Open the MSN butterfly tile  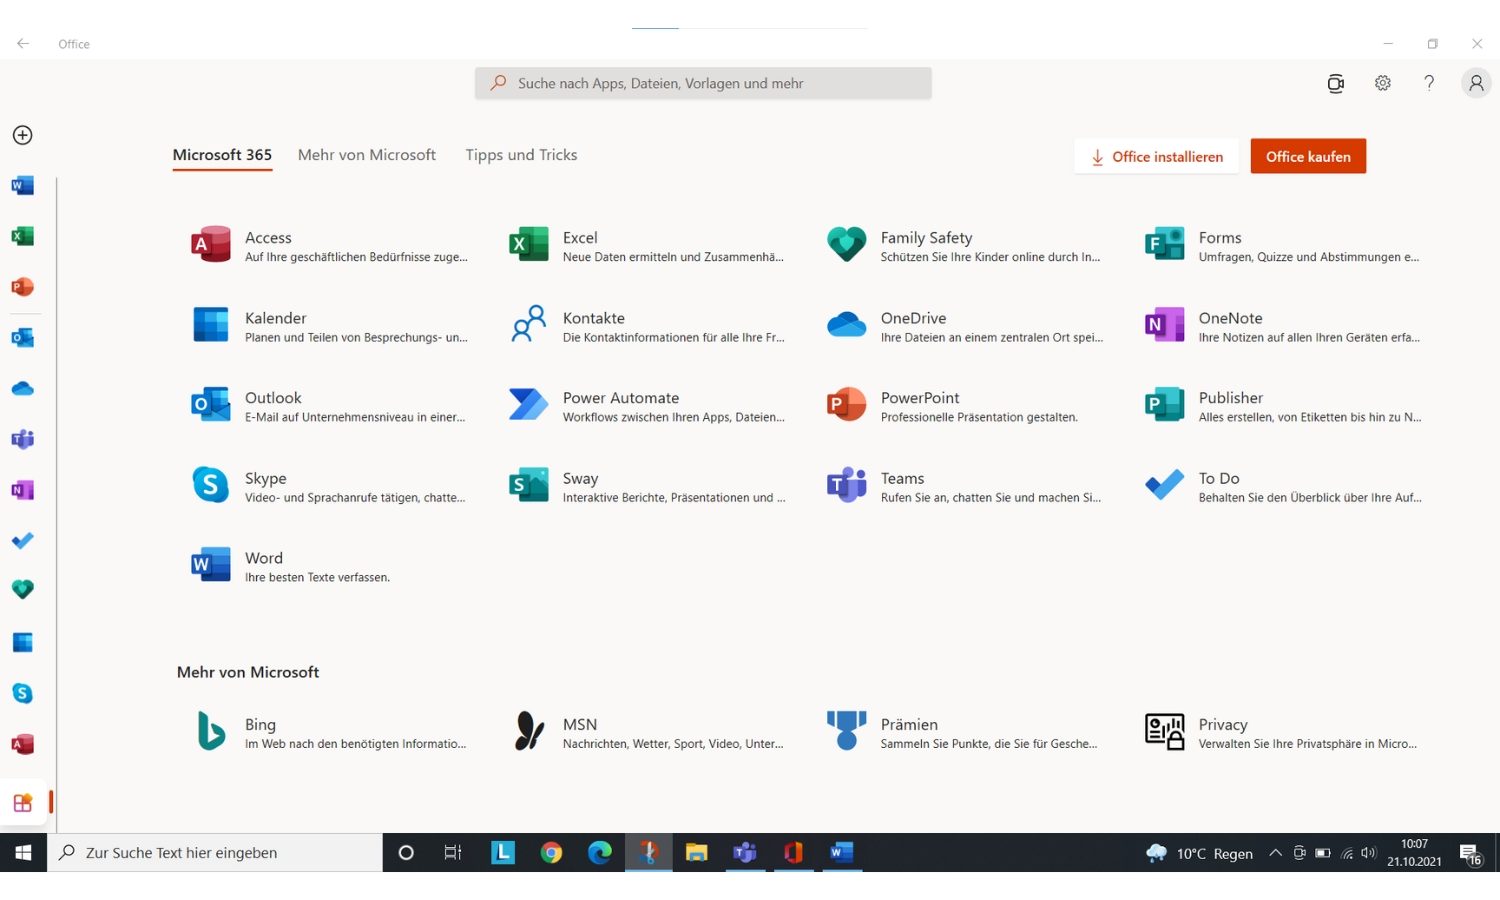(647, 732)
